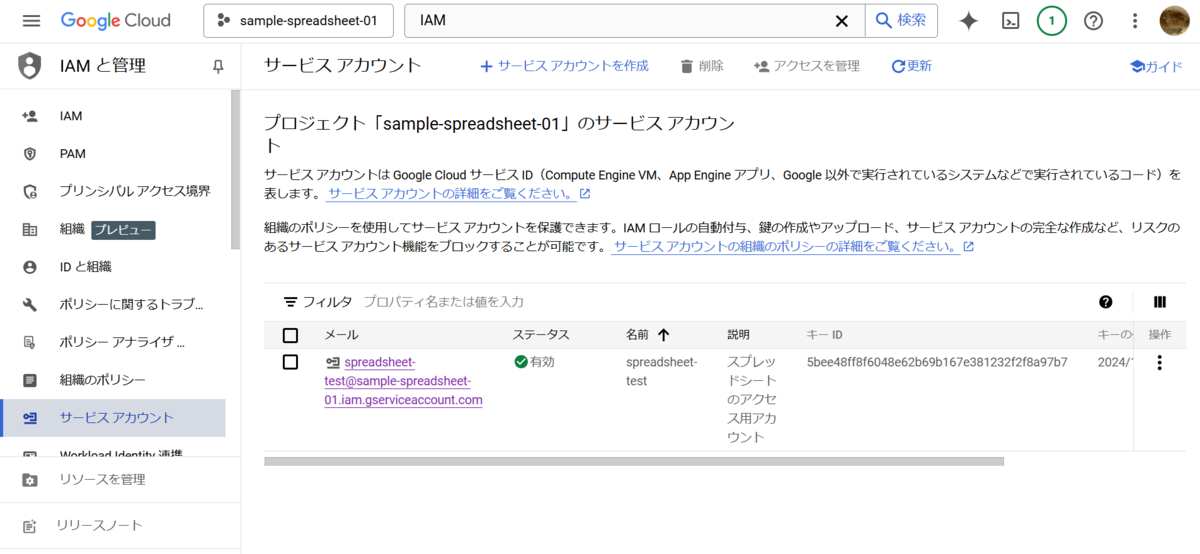Open the column display options icon

click(1160, 301)
